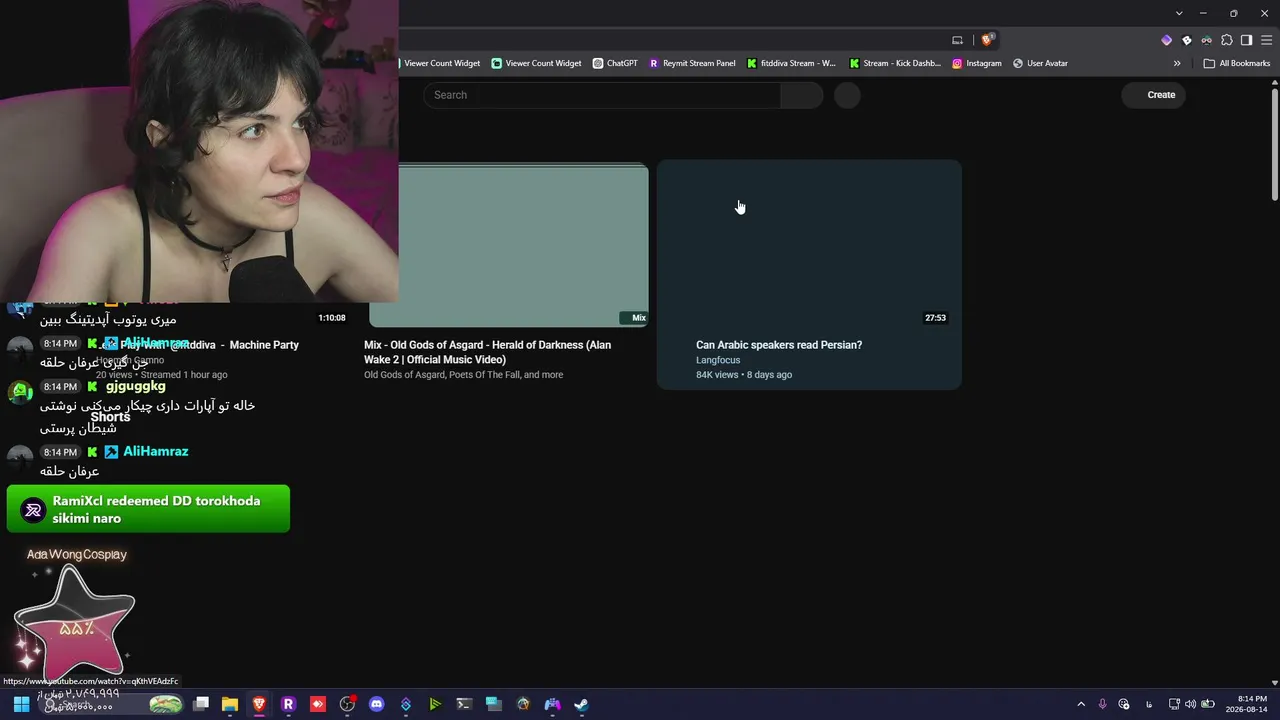Viewport: 1280px width, 720px height.
Task: Click the install app icon in address bar
Action: coord(957,40)
